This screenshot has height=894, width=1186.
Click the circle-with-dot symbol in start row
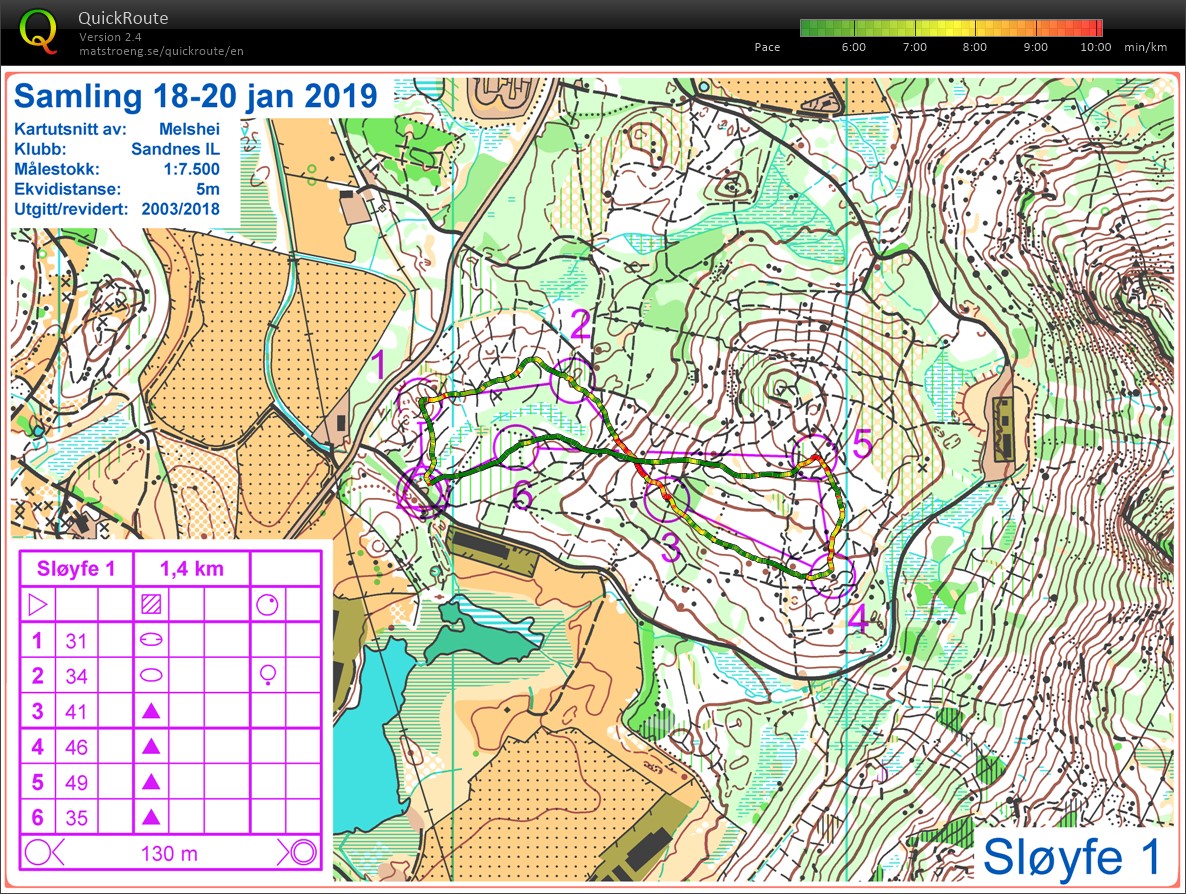(267, 604)
